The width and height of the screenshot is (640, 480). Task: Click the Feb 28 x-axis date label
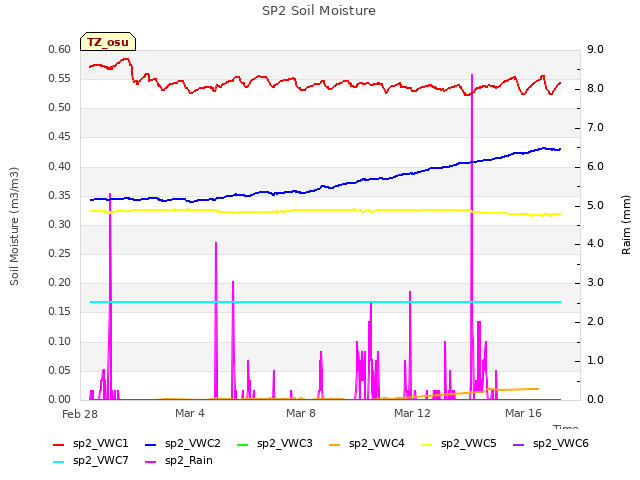[80, 414]
